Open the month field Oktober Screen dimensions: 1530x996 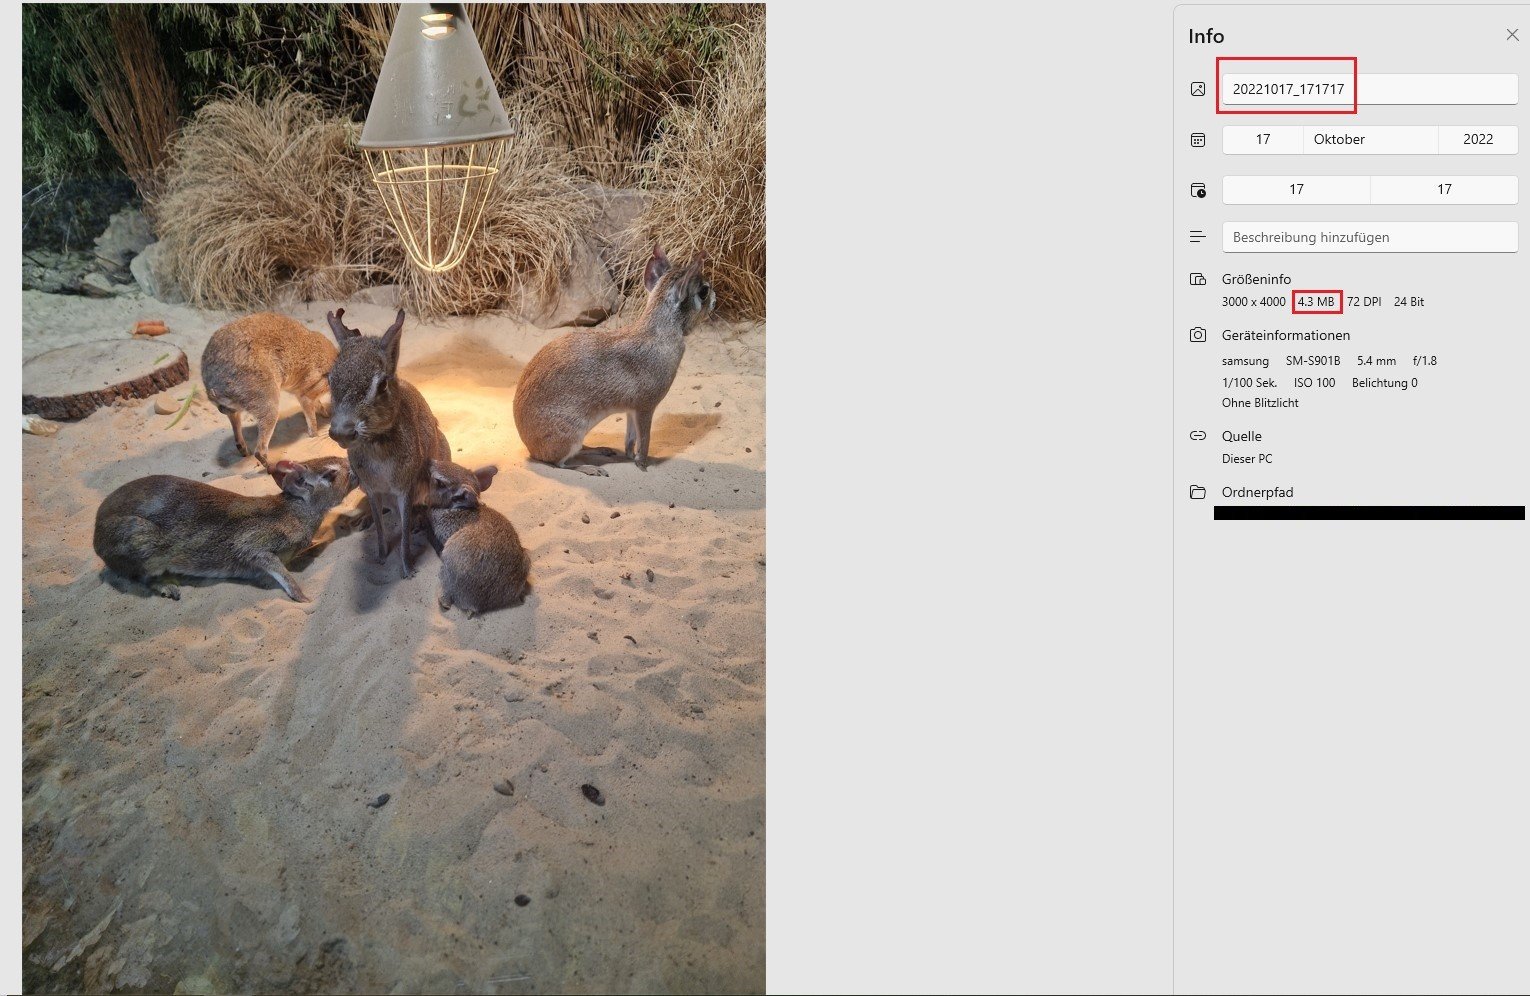(x=1369, y=140)
